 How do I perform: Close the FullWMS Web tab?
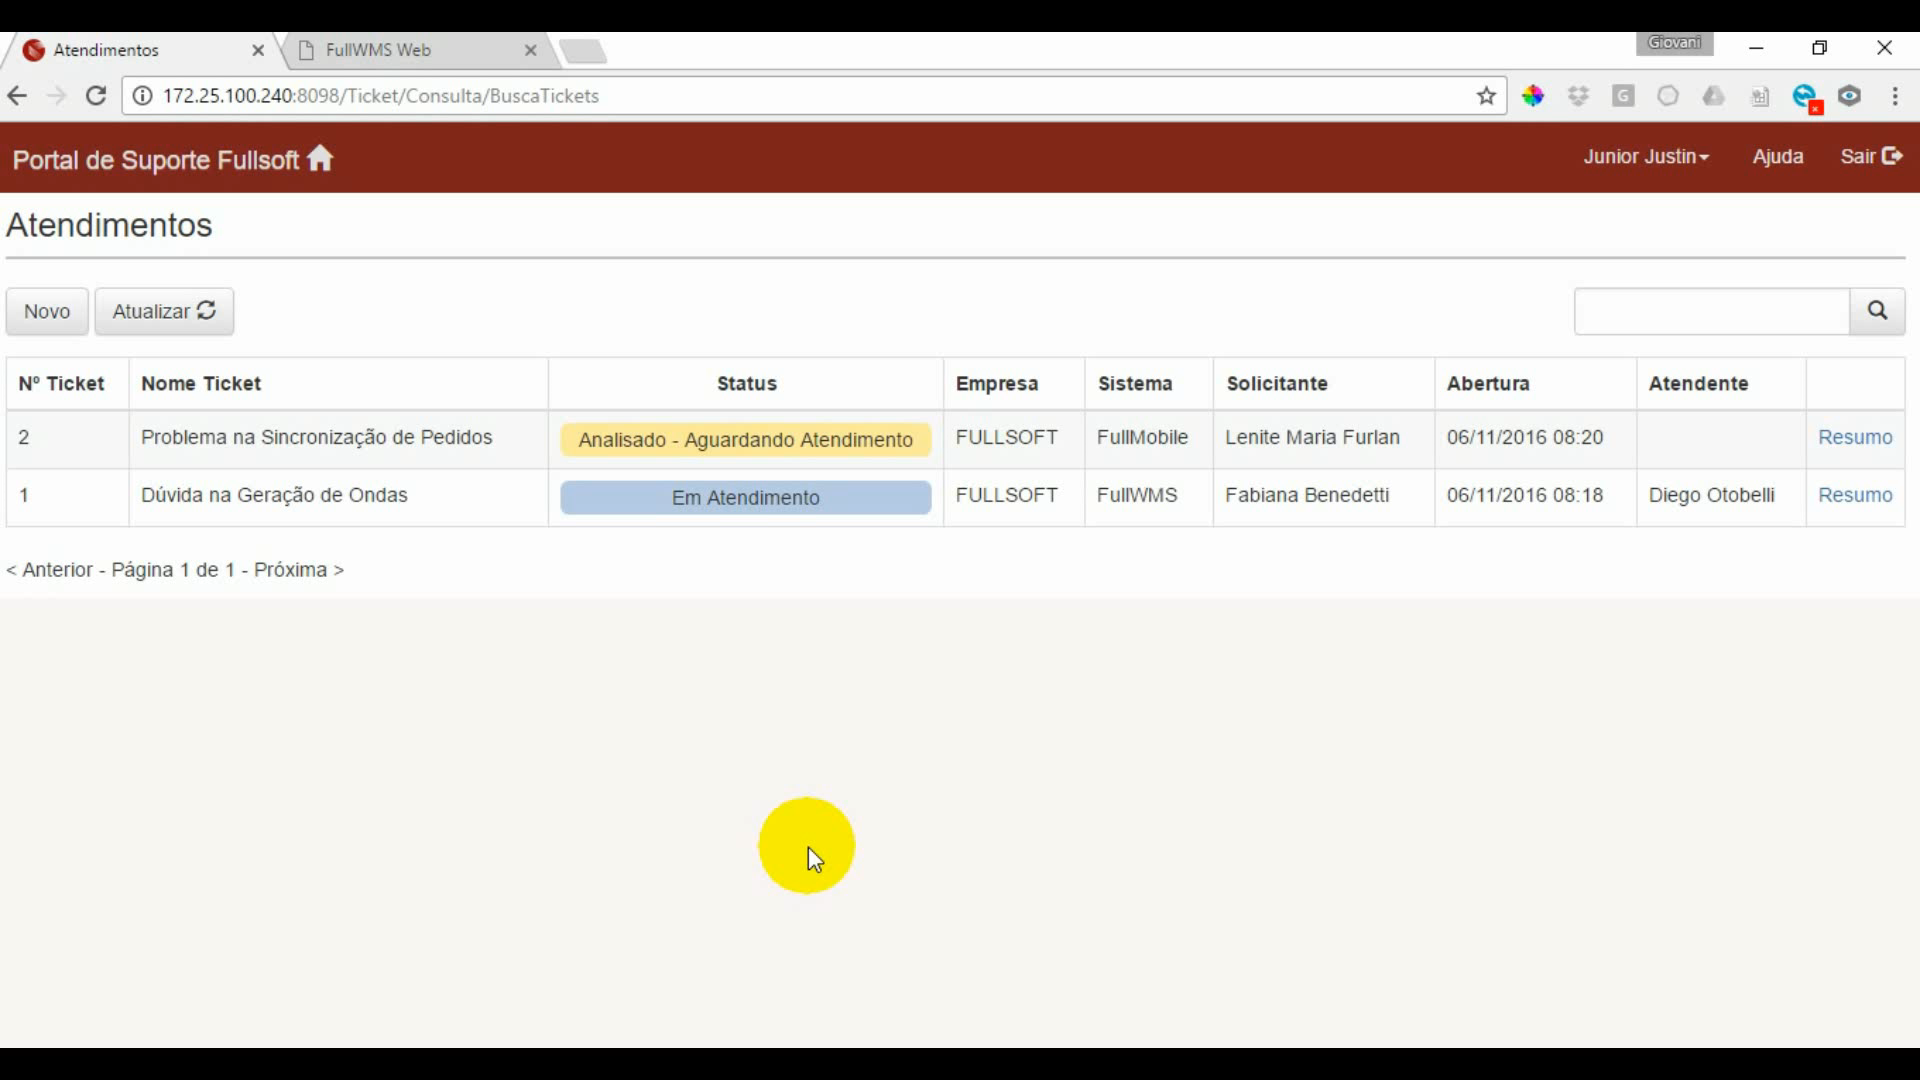[x=531, y=50]
